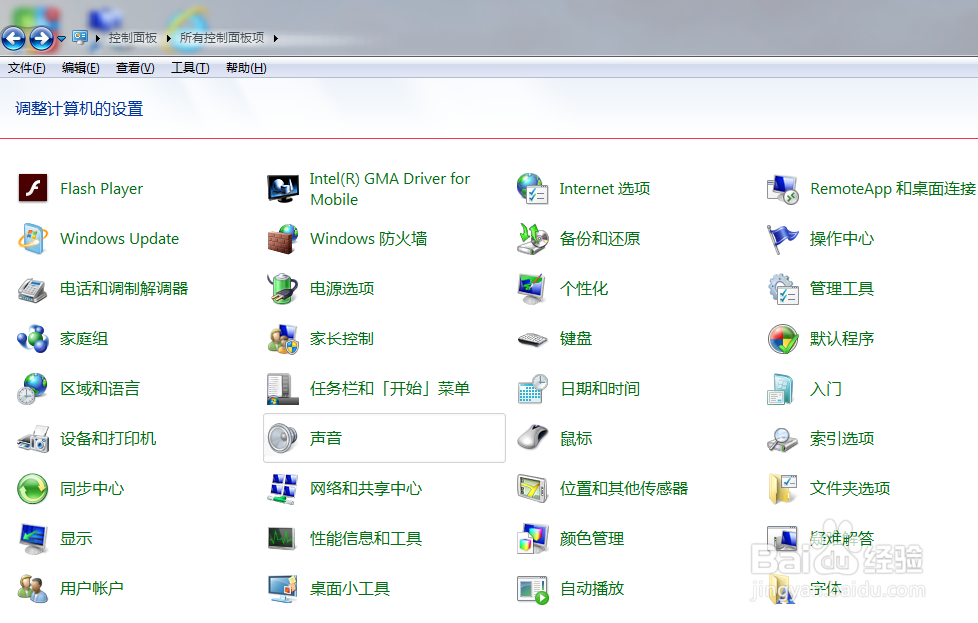Click the Windows Firewall brick wall icon

coord(283,238)
